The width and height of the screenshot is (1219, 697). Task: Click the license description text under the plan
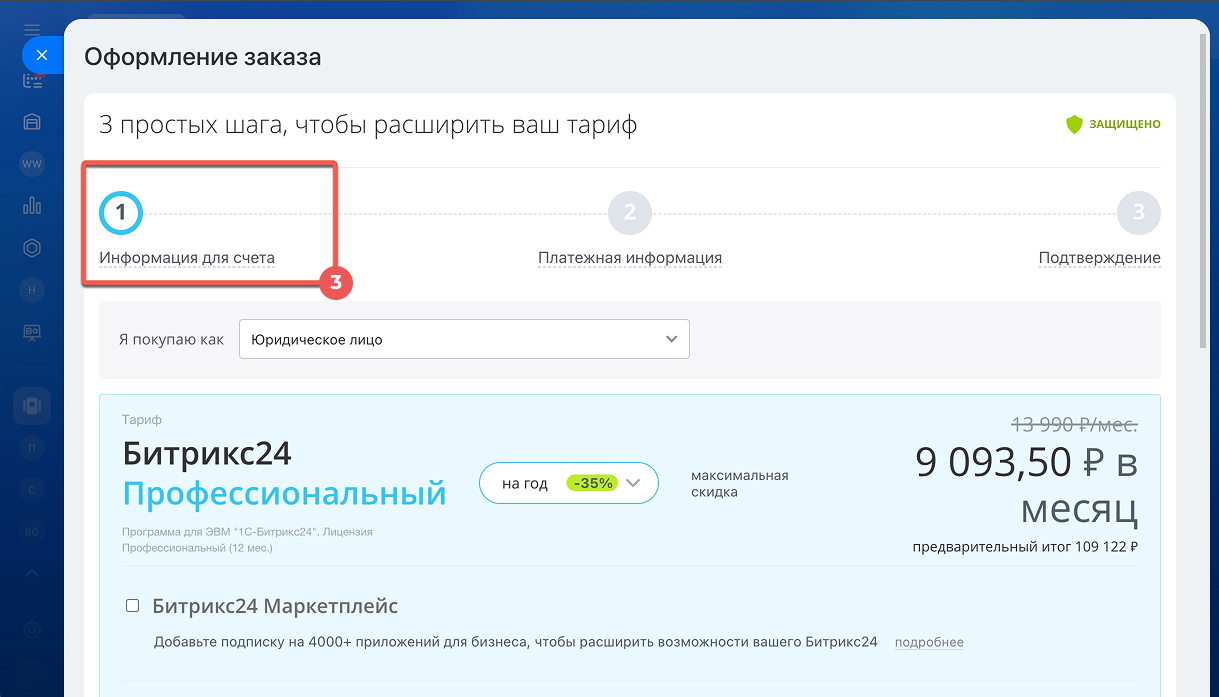tap(248, 540)
